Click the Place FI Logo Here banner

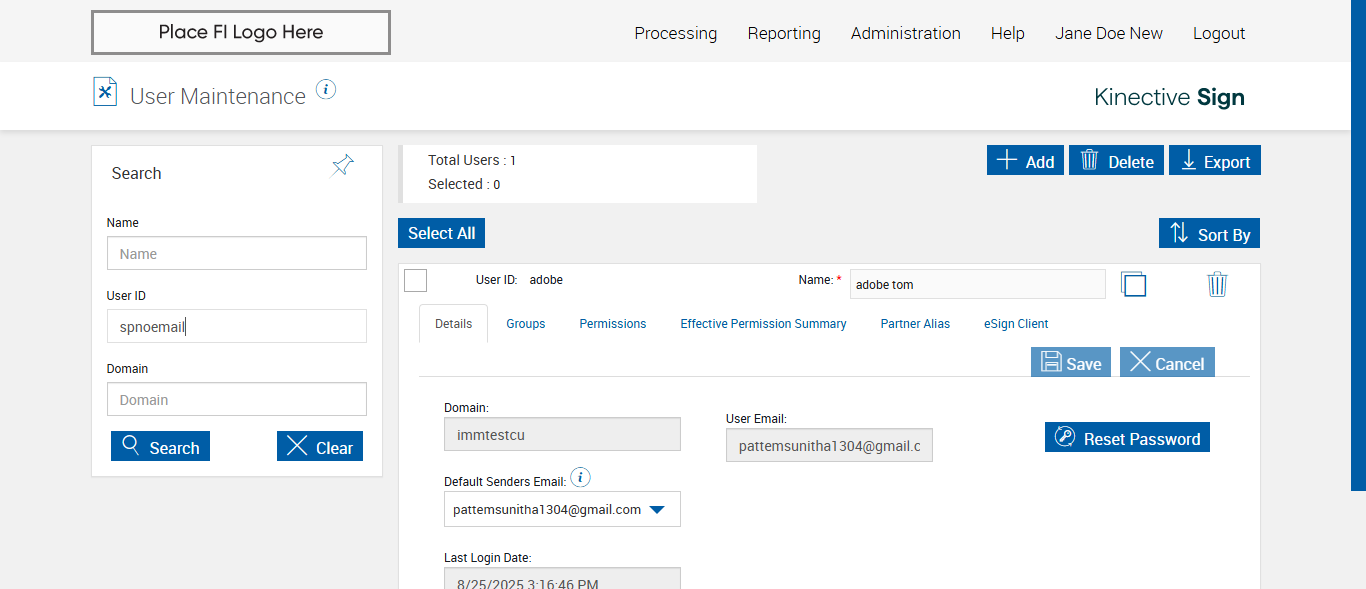click(241, 33)
